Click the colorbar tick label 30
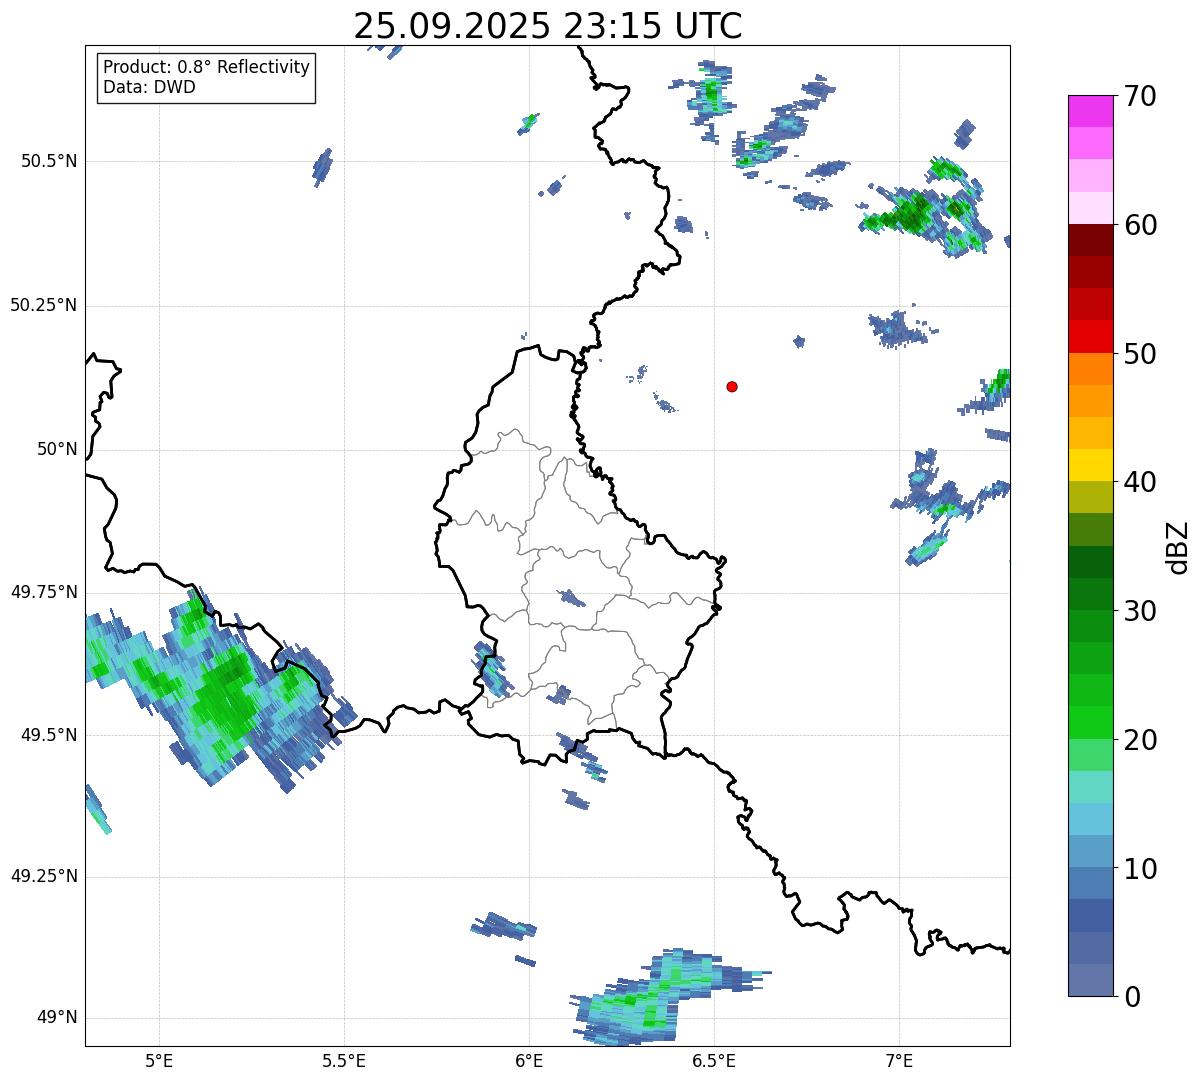This screenshot has width=1202, height=1081. [1139, 611]
